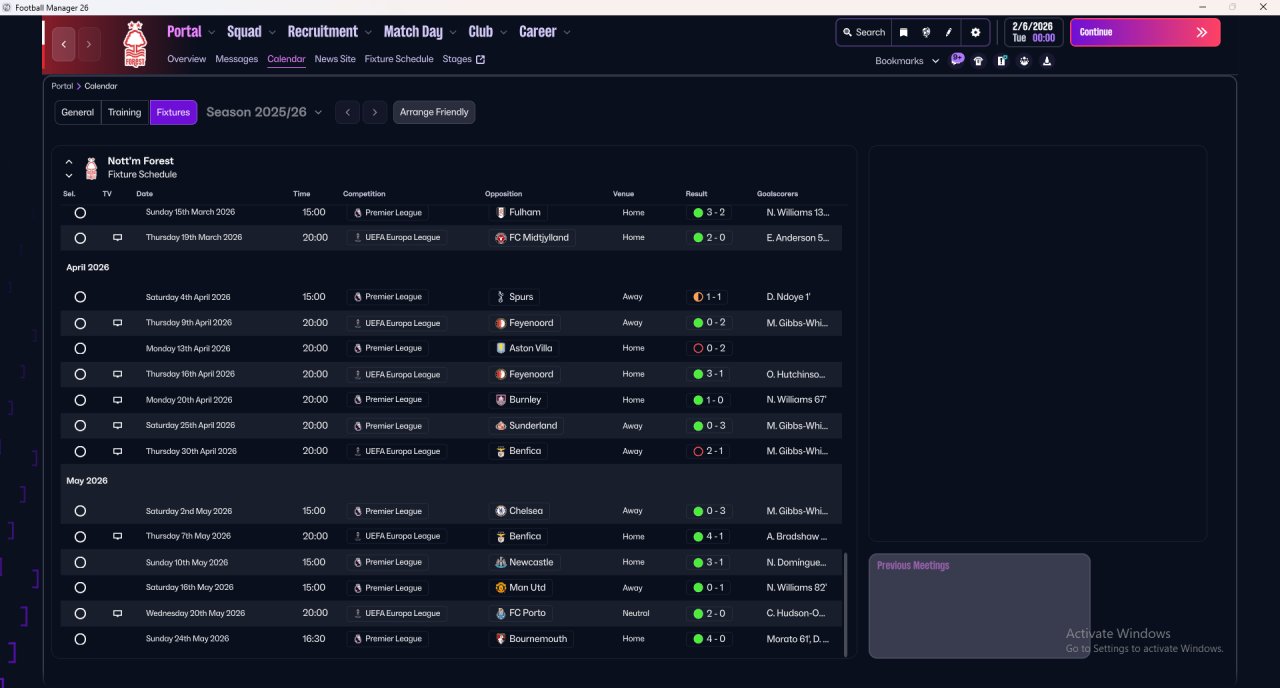The width and height of the screenshot is (1280, 688).
Task: Expand the Season 2025/26 dropdown
Action: (264, 112)
